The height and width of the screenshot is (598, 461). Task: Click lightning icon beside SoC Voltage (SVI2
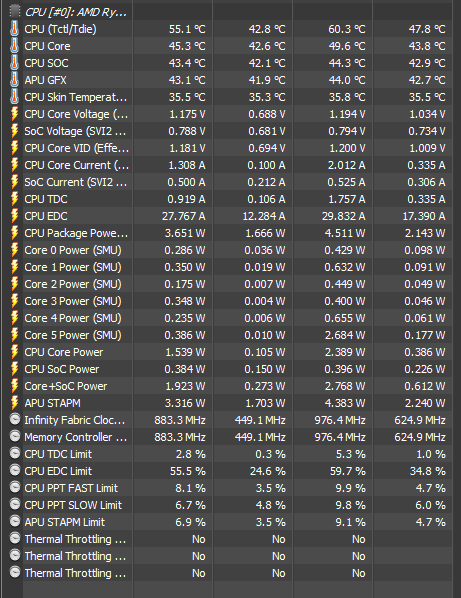(14, 131)
